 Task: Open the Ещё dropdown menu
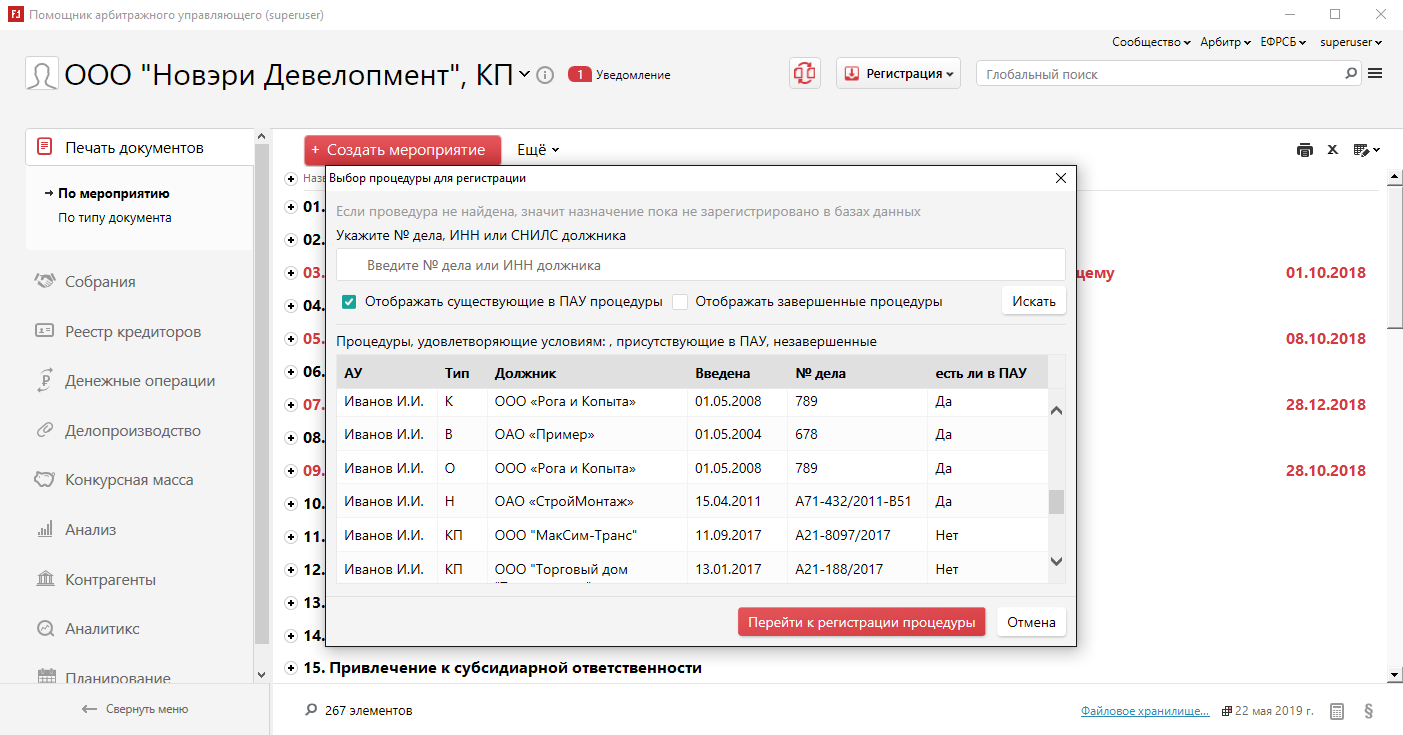pos(537,150)
